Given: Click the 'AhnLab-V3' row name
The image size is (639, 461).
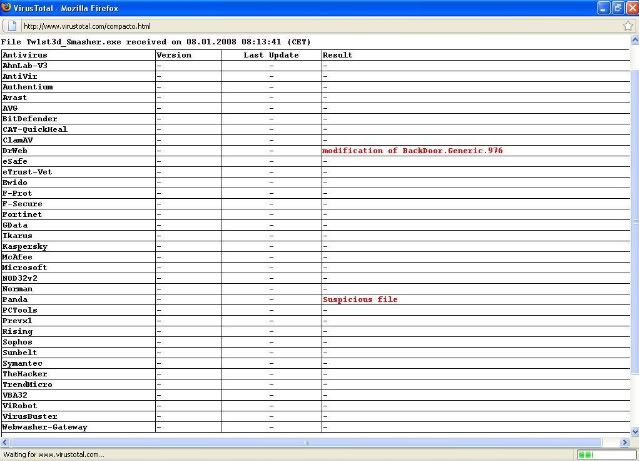Looking at the screenshot, I should [25, 66].
